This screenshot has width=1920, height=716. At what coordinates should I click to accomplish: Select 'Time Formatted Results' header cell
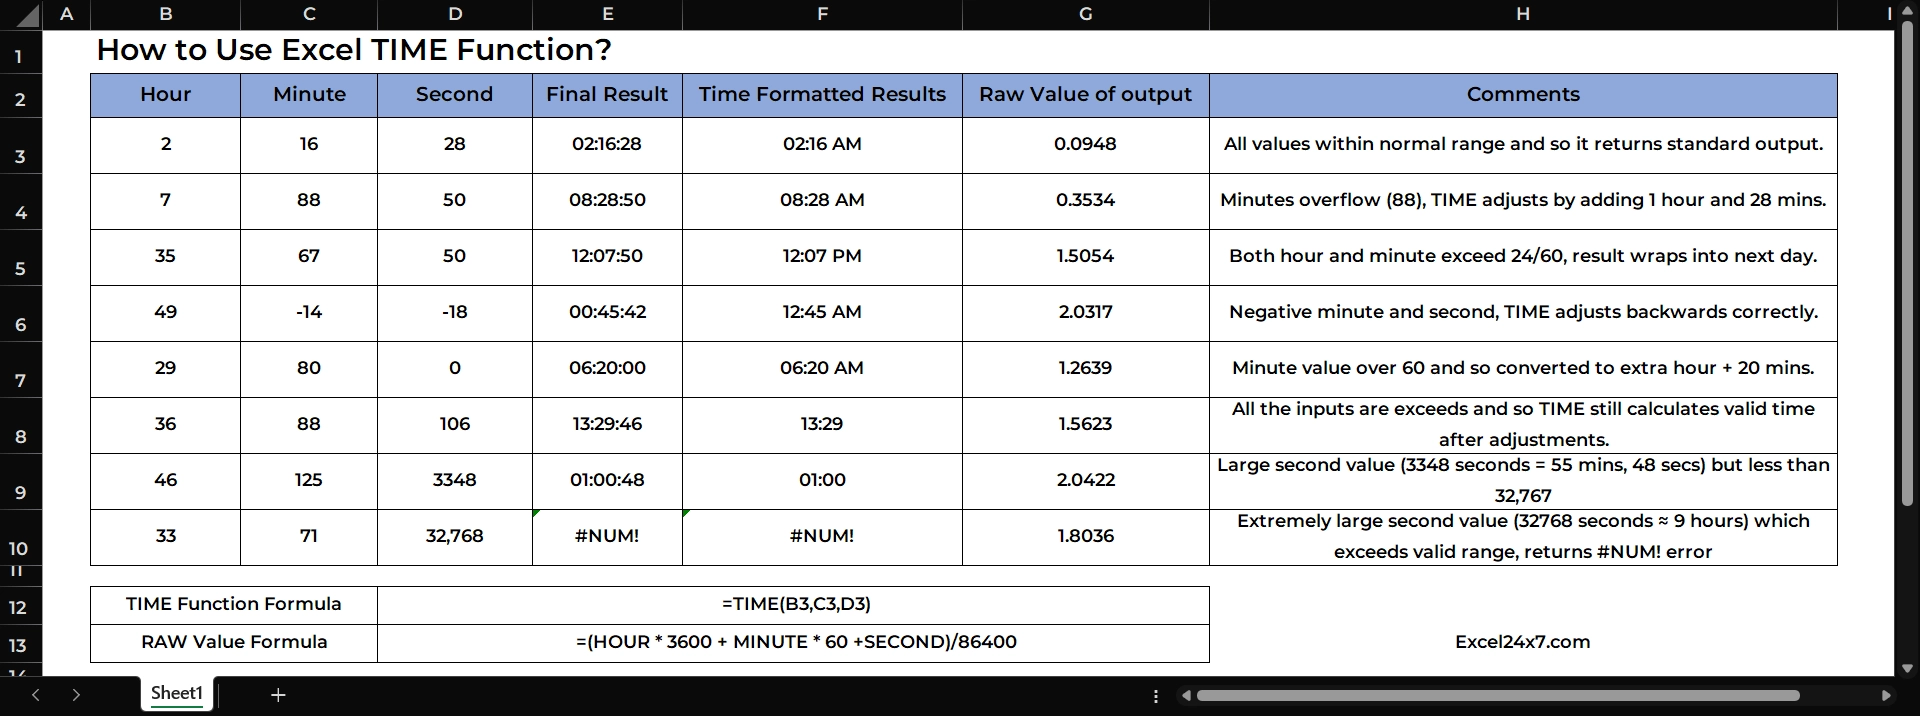(x=823, y=95)
